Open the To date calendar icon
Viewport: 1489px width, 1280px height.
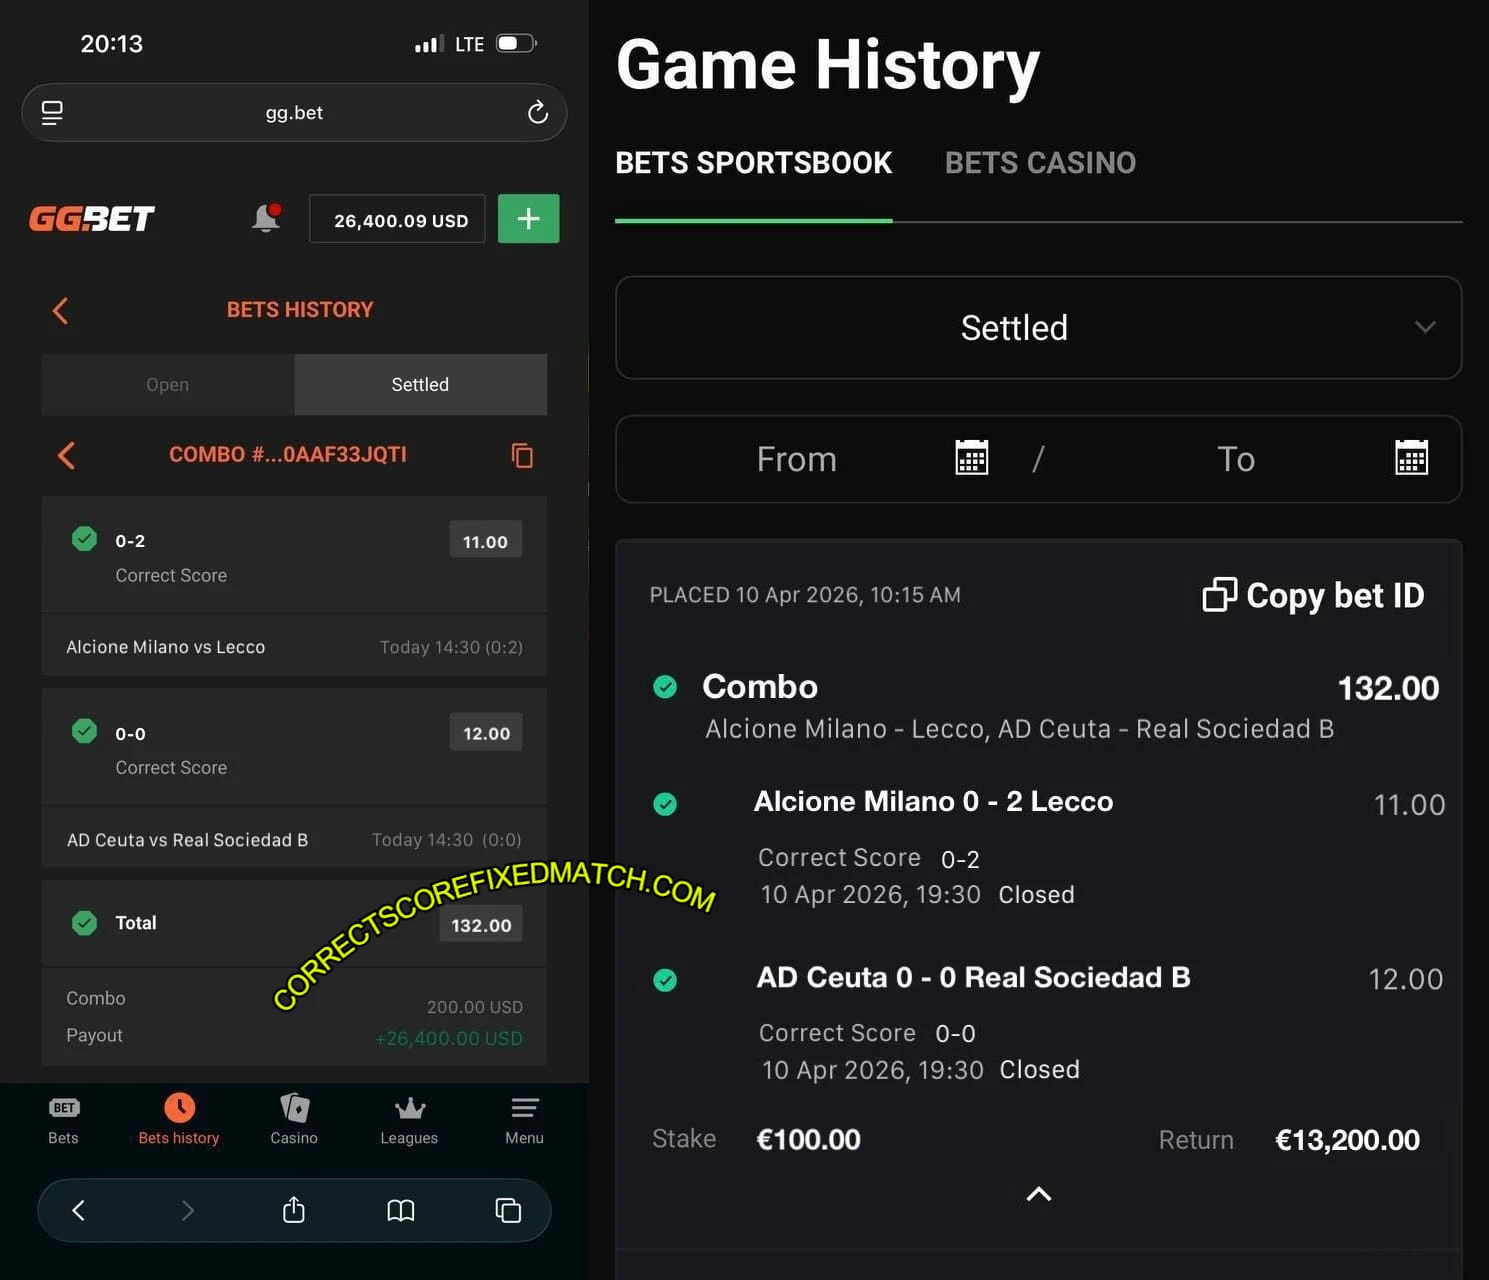click(x=1411, y=458)
